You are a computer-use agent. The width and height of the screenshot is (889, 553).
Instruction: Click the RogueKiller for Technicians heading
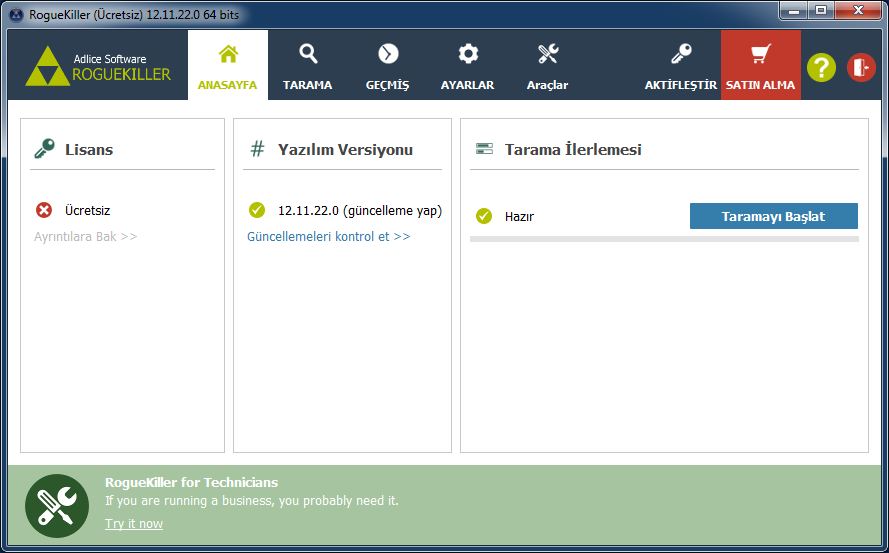click(x=192, y=483)
